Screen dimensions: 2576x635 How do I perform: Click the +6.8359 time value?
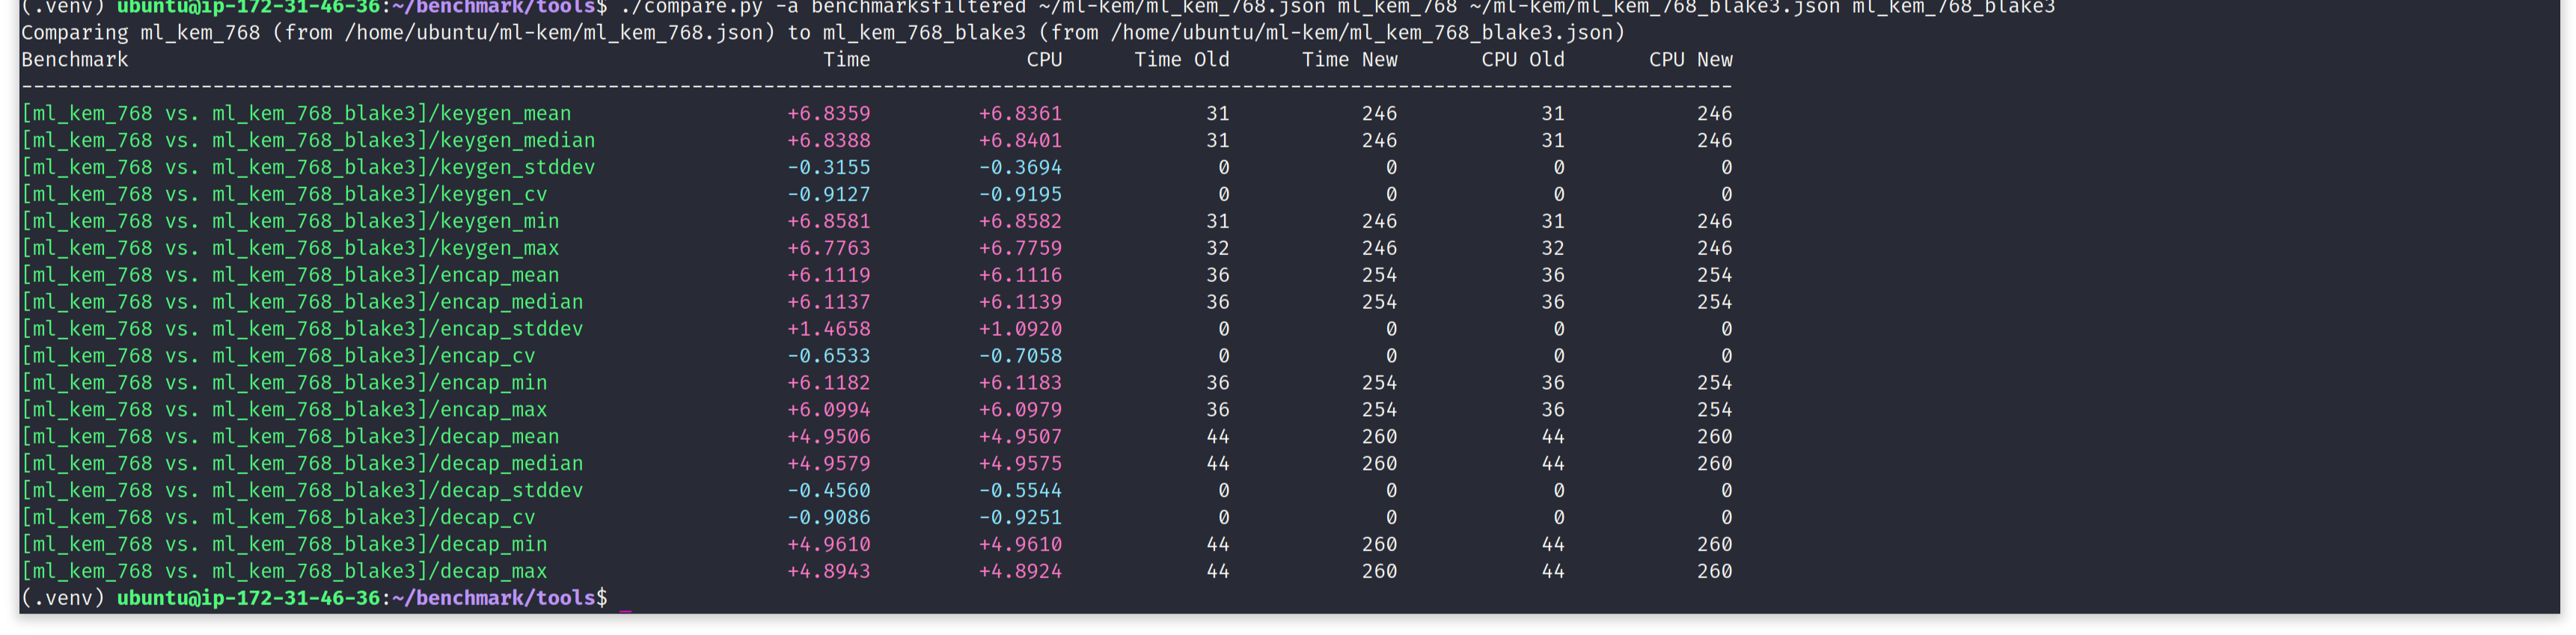coord(828,114)
